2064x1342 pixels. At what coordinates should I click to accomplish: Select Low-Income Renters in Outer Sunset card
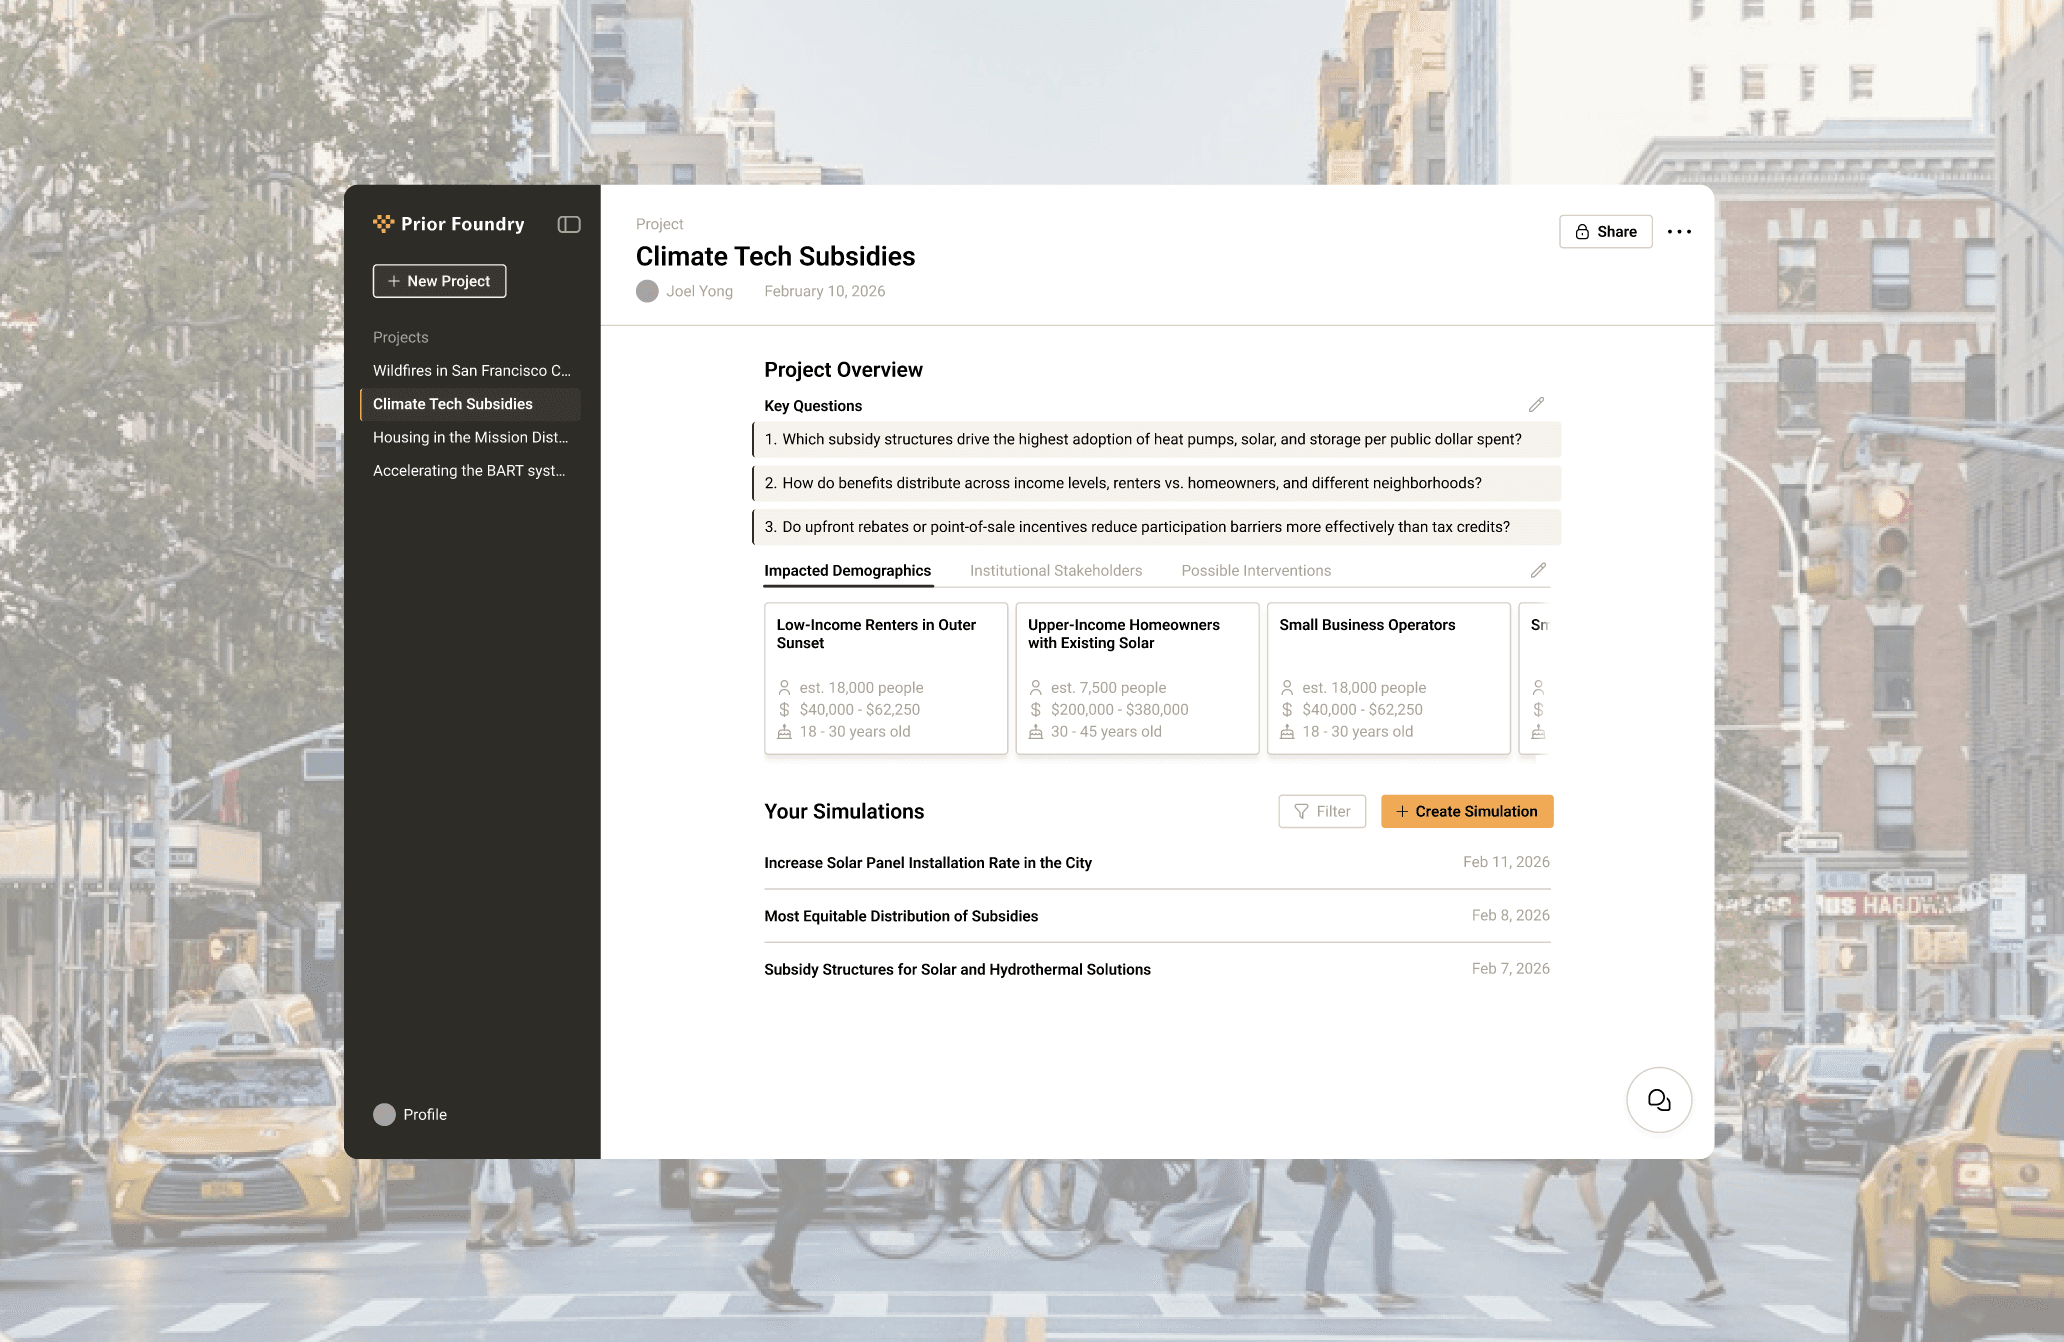pos(885,677)
